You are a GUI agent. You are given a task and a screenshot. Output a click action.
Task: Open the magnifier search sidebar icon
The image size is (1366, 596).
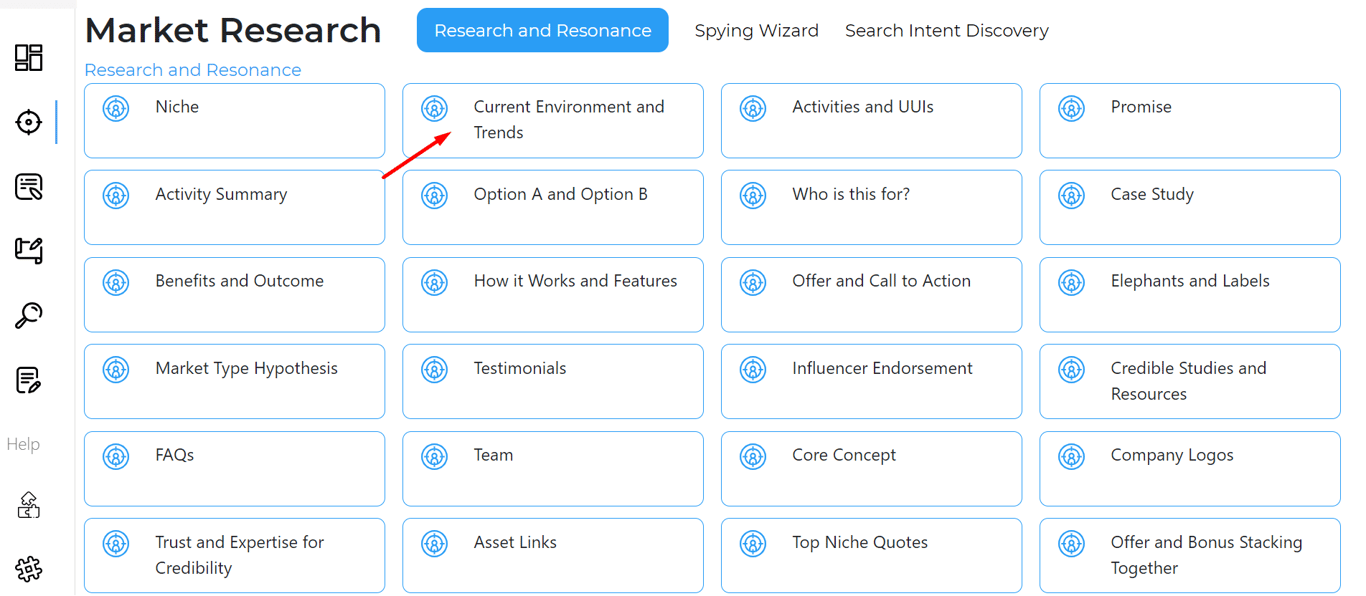click(x=29, y=316)
